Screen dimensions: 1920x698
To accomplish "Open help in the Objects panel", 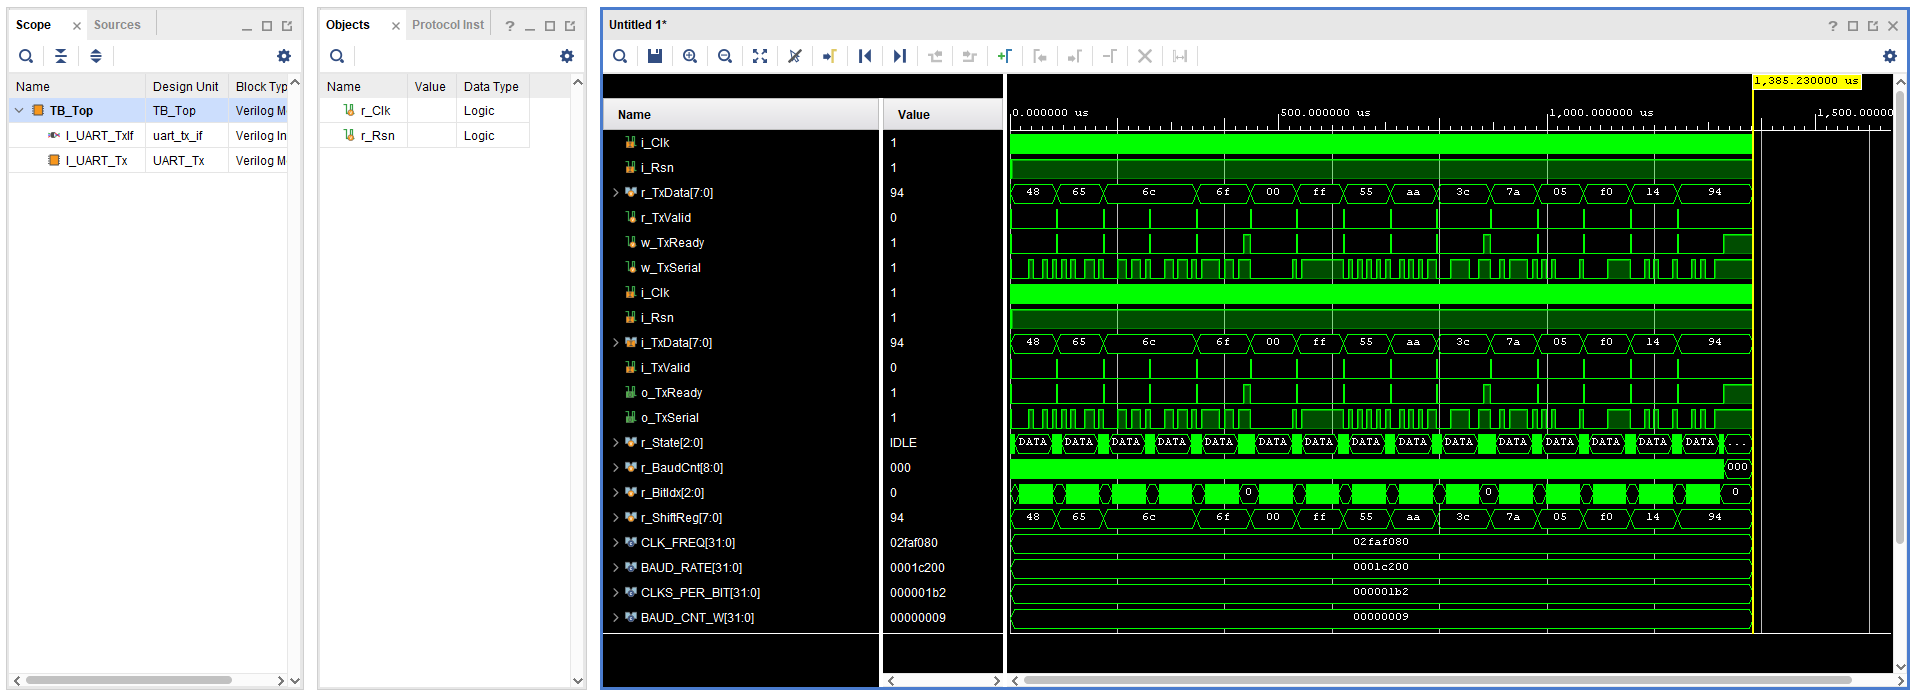I will [510, 26].
